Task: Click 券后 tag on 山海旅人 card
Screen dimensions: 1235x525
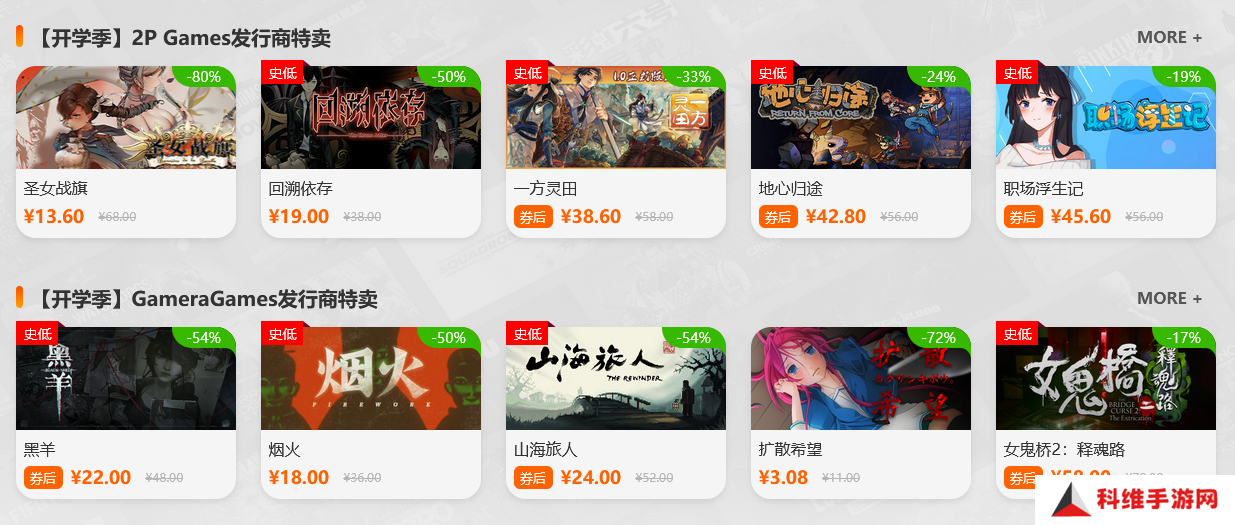Action: point(532,478)
